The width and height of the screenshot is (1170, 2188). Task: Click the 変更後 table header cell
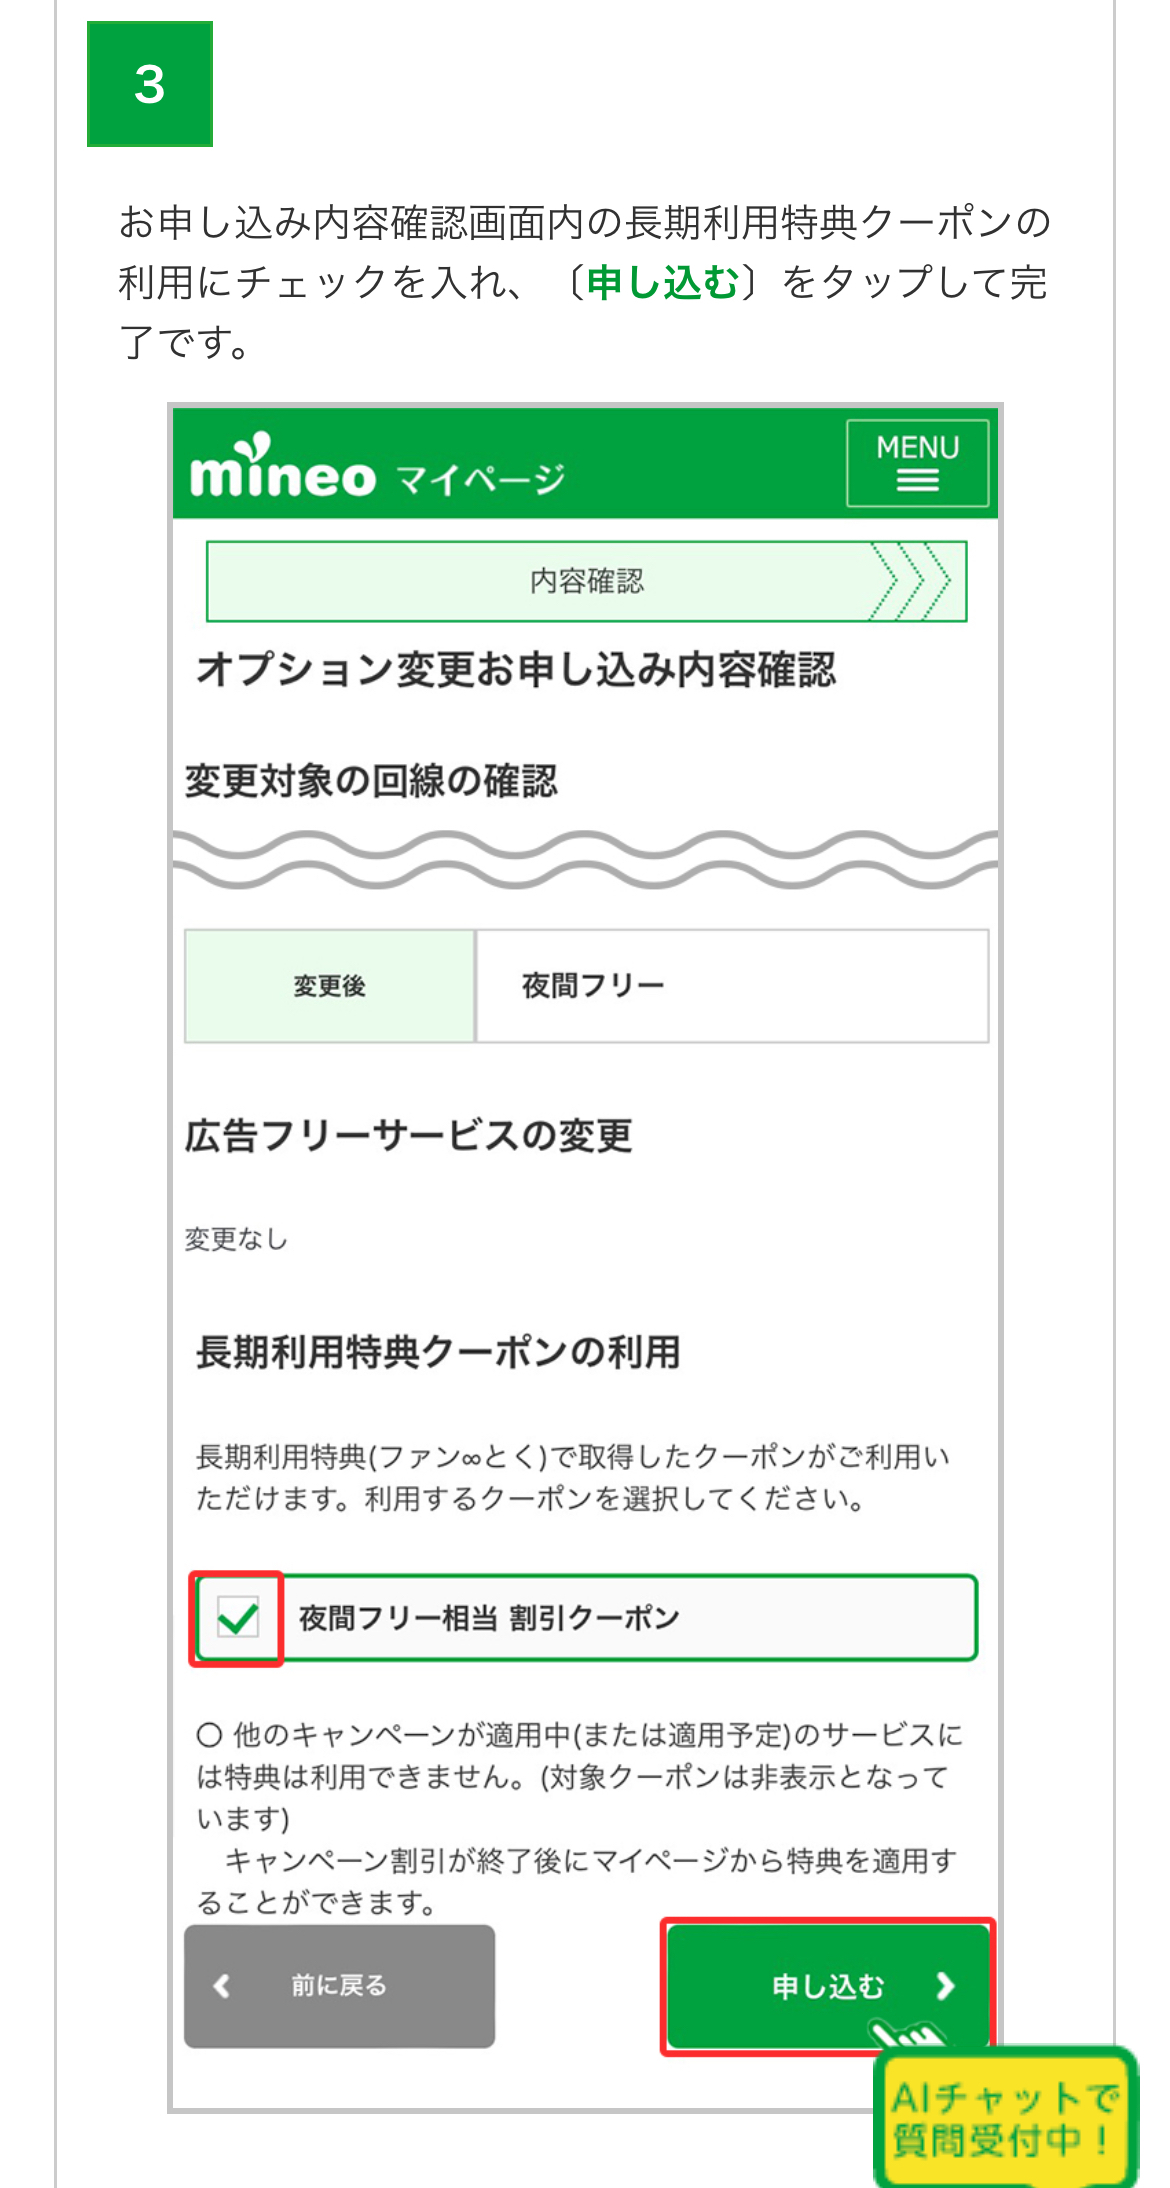coord(329,986)
